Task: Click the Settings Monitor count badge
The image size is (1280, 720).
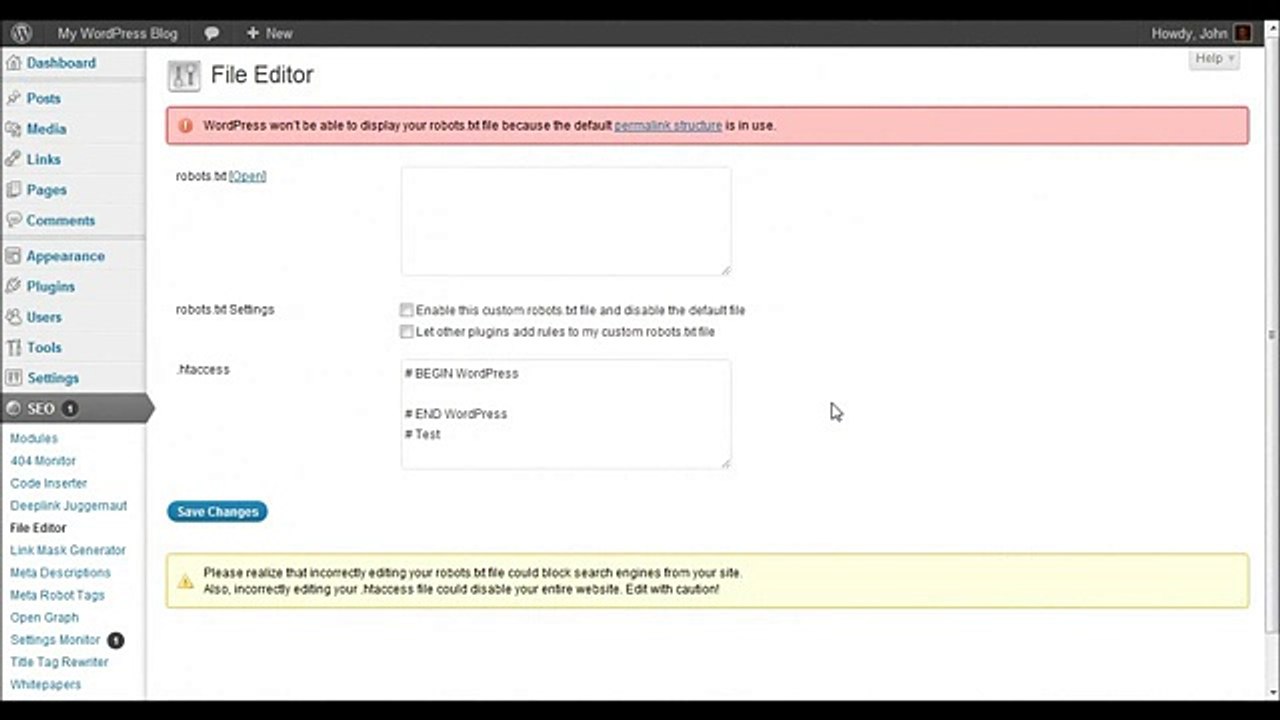Action: [115, 640]
